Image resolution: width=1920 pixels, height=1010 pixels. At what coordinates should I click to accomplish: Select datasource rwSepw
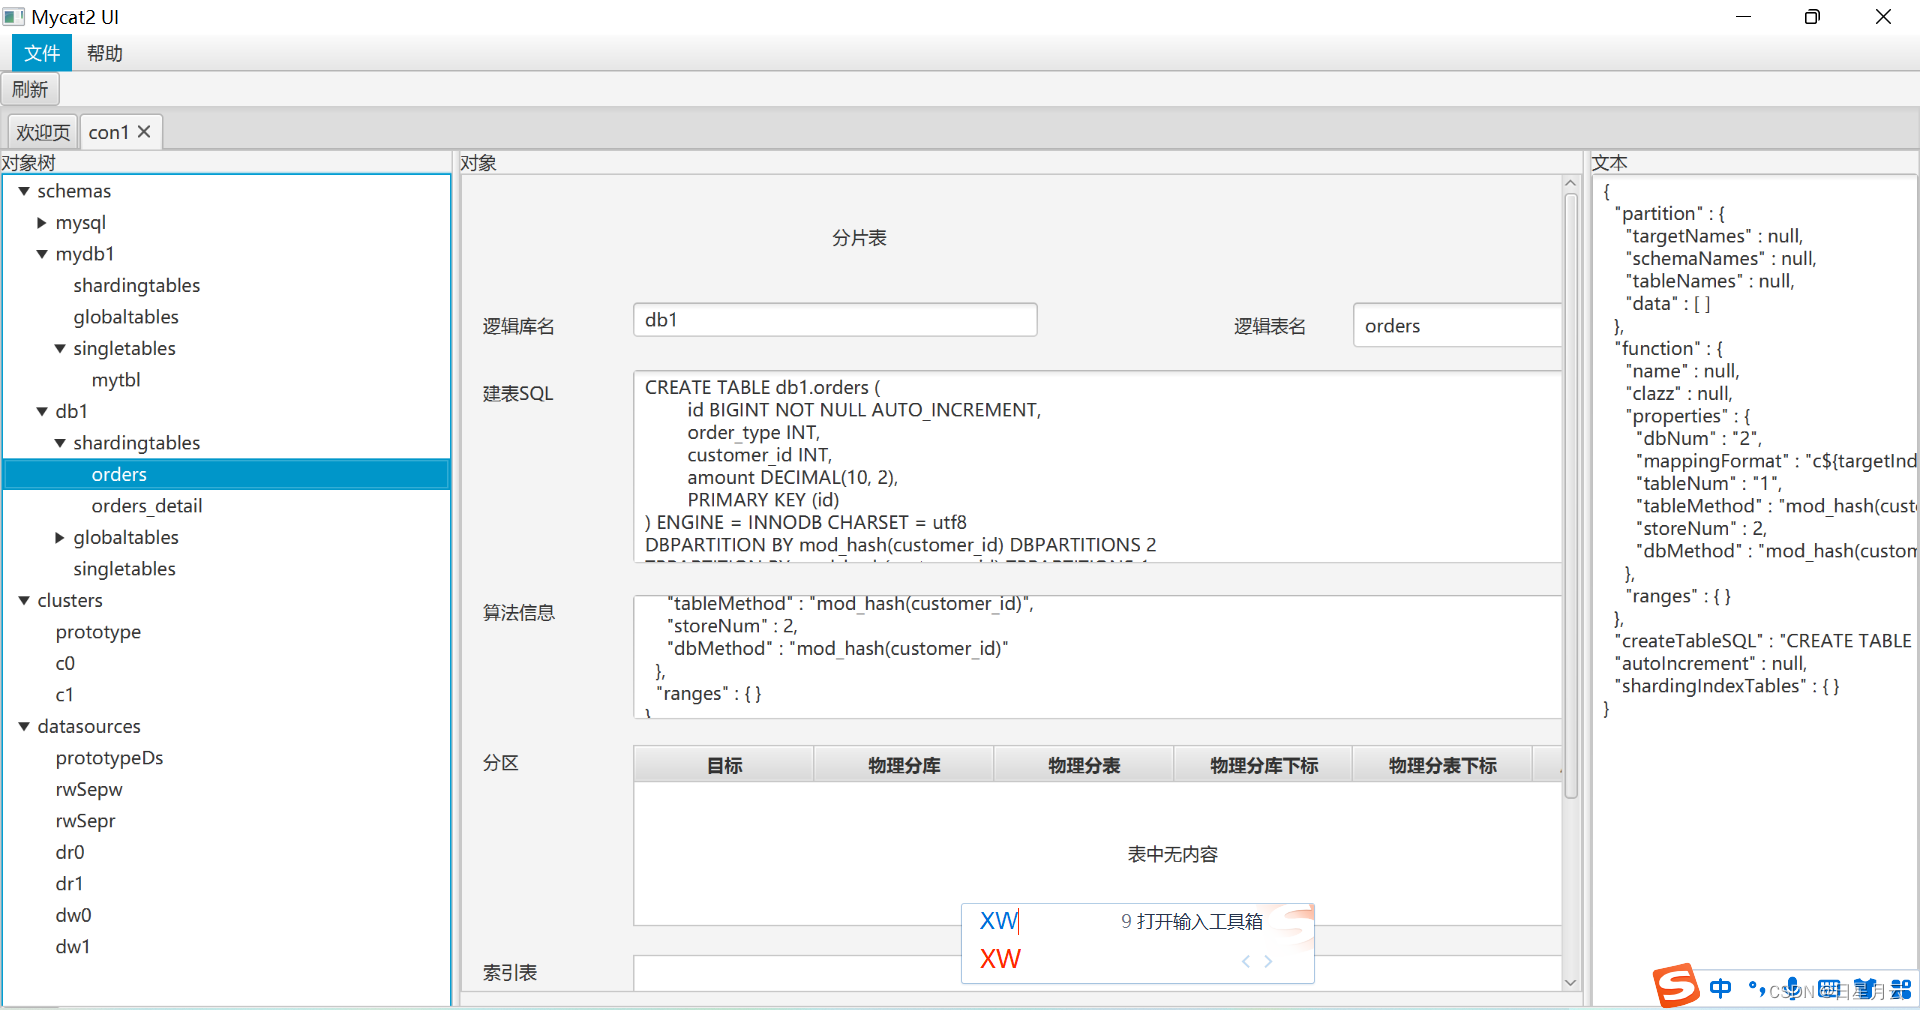tap(89, 790)
